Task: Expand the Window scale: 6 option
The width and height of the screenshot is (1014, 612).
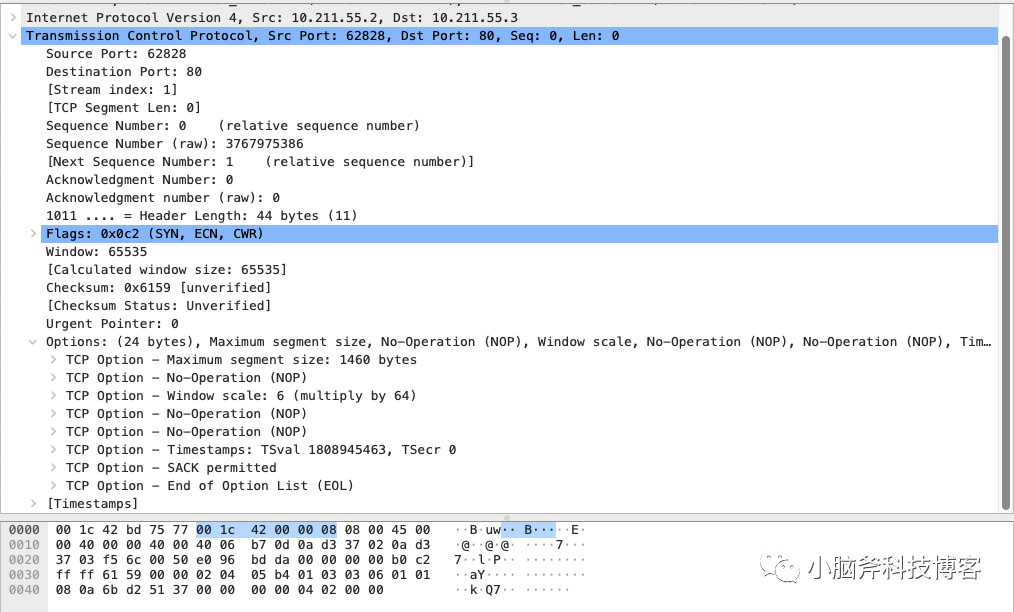Action: [53, 395]
